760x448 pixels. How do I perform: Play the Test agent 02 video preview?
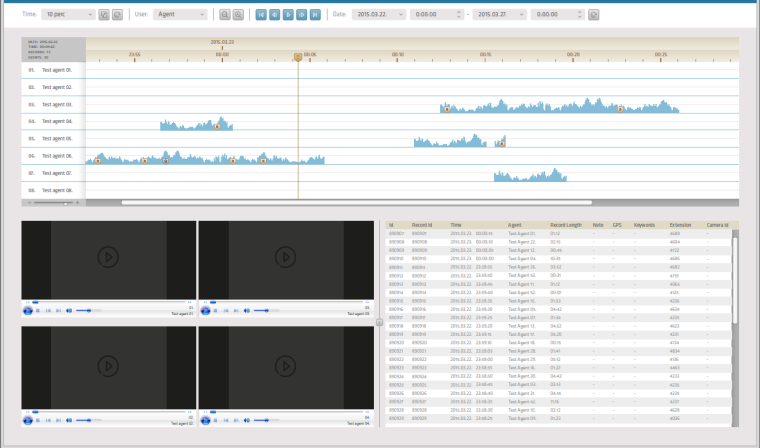108,366
